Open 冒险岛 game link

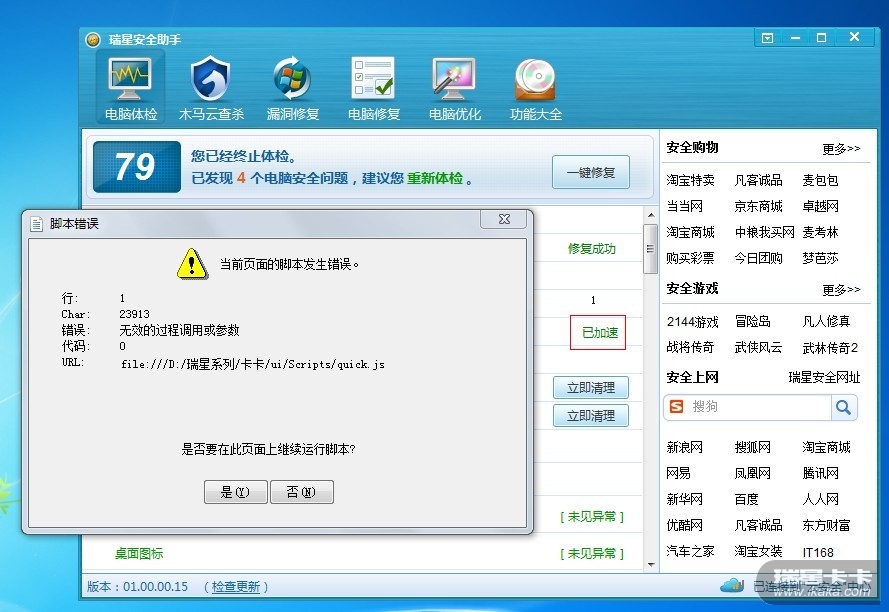pos(753,322)
